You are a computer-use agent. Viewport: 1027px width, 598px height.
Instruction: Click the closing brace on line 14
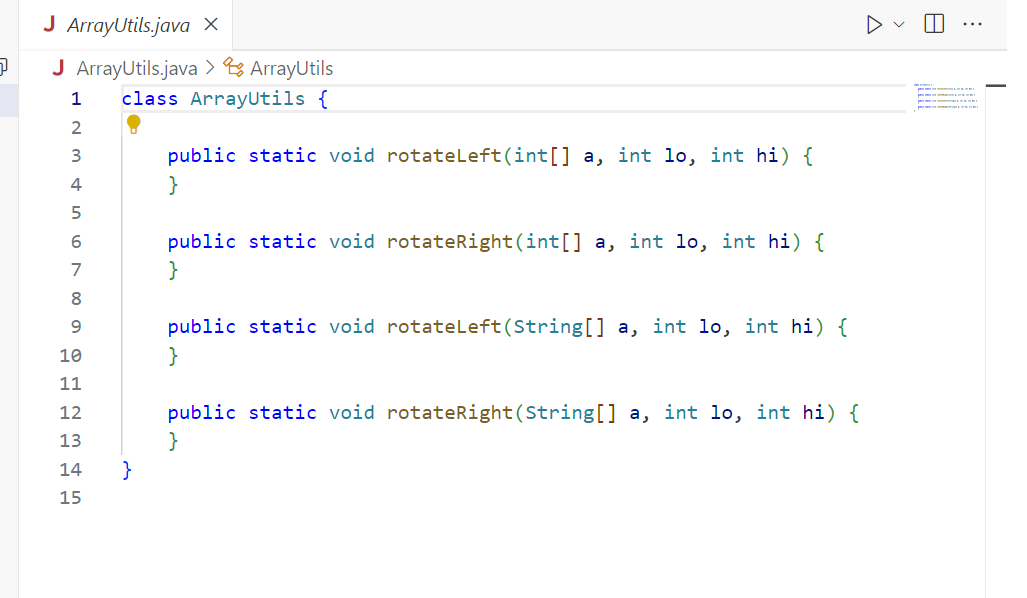(127, 469)
